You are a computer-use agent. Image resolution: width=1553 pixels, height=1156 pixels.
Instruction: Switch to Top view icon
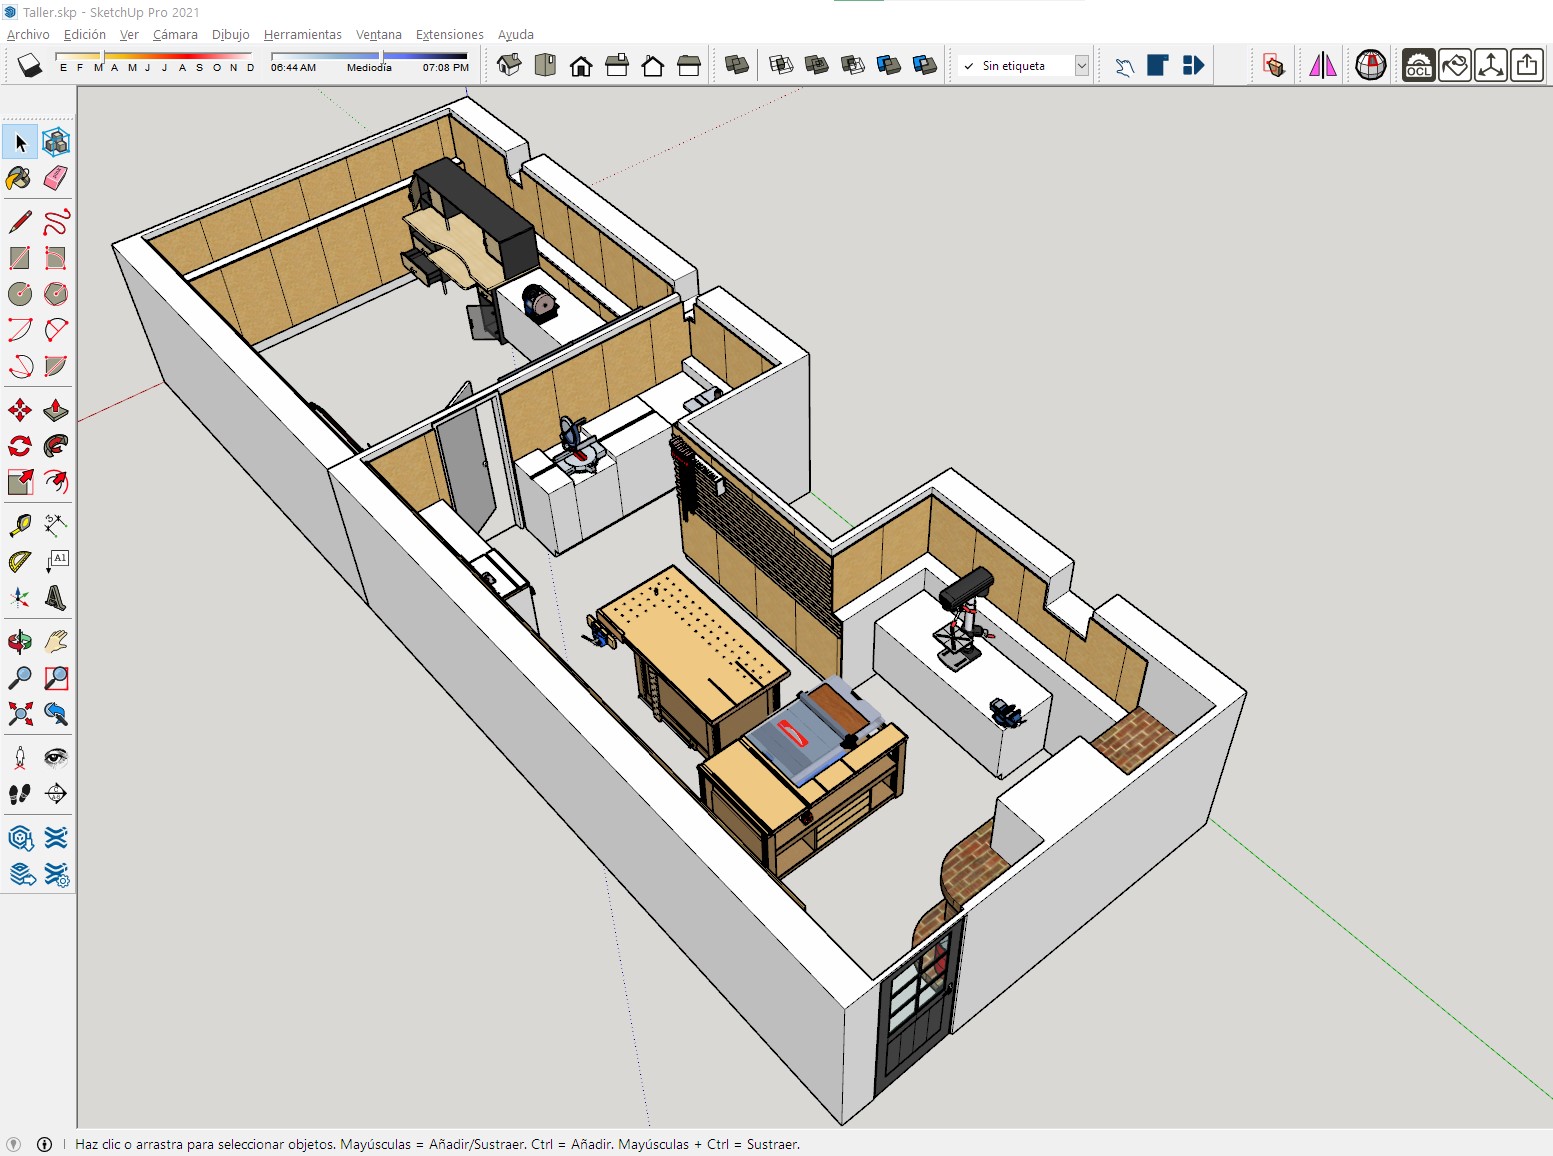click(545, 66)
